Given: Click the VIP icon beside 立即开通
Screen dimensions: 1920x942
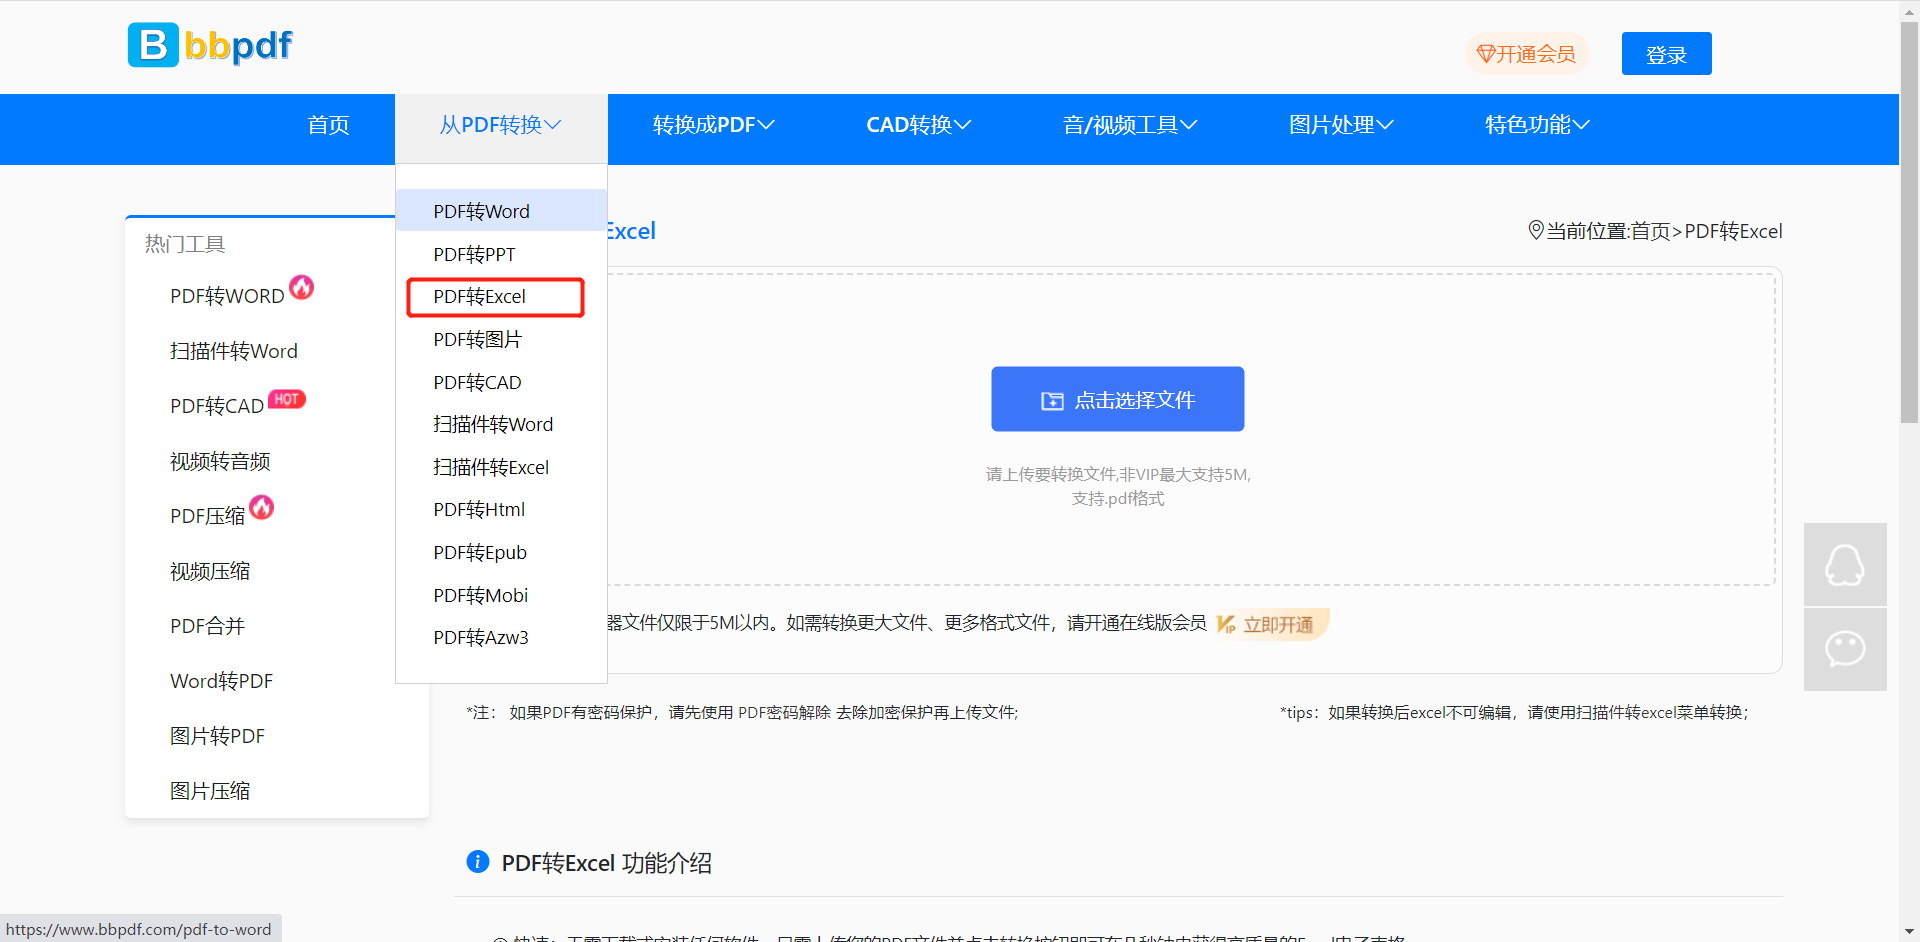Looking at the screenshot, I should point(1226,624).
